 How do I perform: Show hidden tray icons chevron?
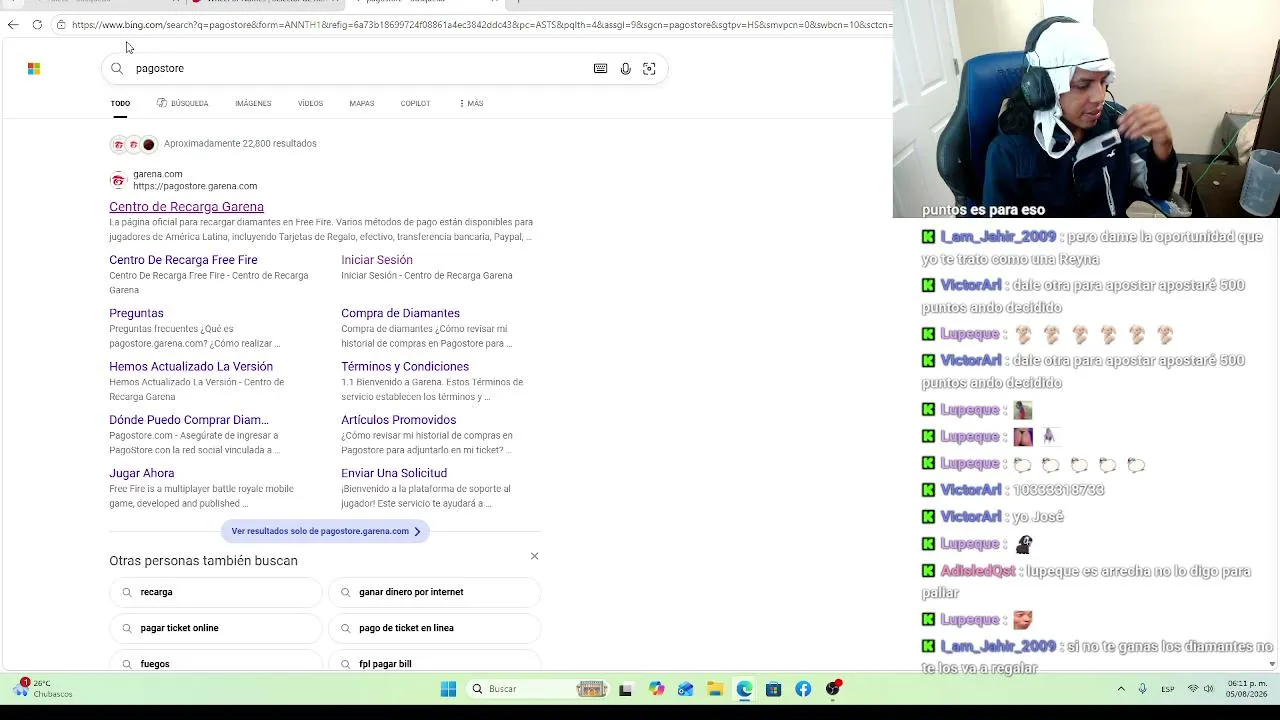coord(1121,689)
